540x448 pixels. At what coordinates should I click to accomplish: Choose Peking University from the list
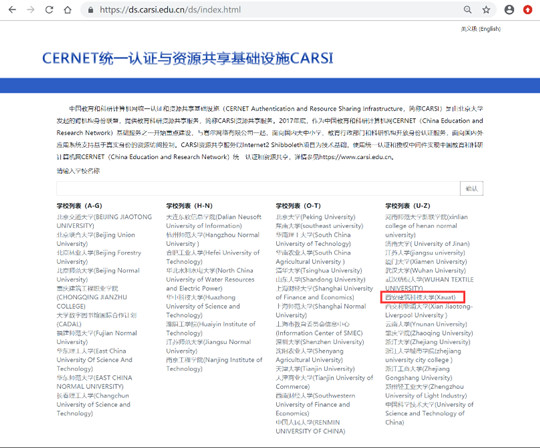[315, 217]
